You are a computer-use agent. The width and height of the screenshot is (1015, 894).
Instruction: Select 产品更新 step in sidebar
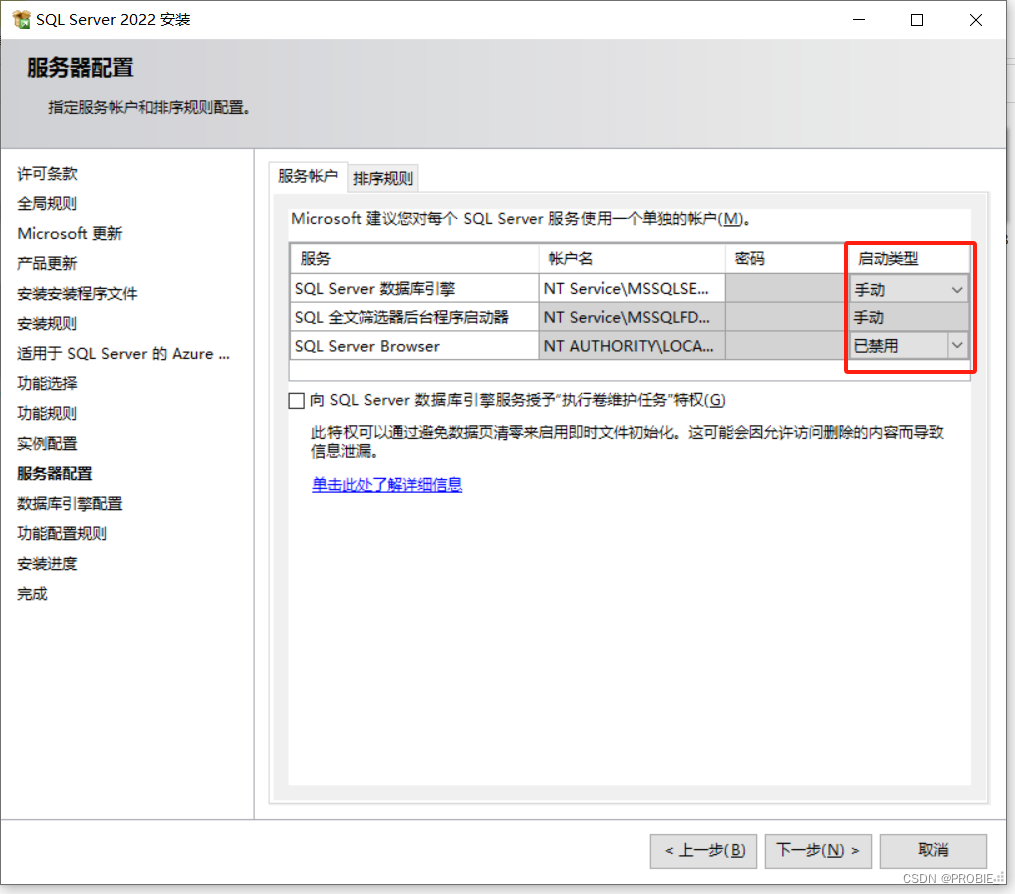[x=47, y=263]
